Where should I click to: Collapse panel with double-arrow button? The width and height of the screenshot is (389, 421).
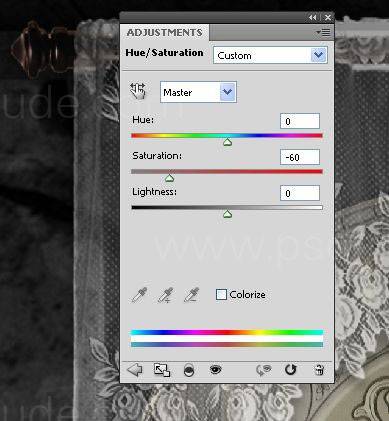312,17
